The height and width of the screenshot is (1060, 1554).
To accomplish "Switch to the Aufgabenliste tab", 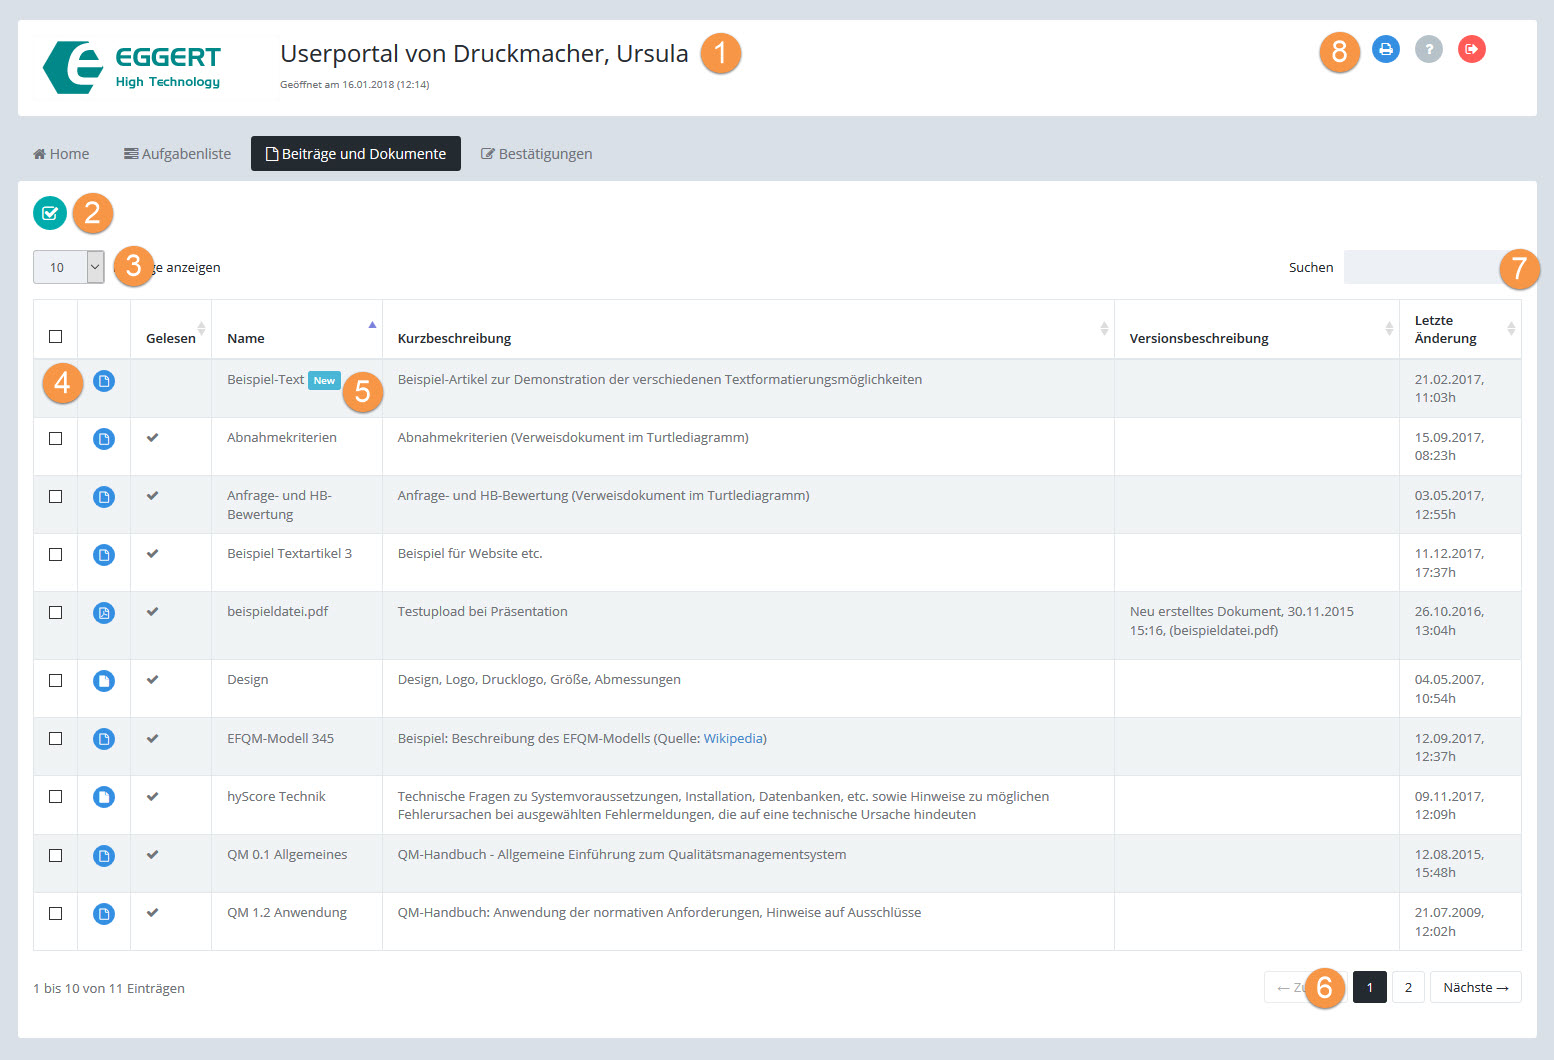I will point(177,154).
